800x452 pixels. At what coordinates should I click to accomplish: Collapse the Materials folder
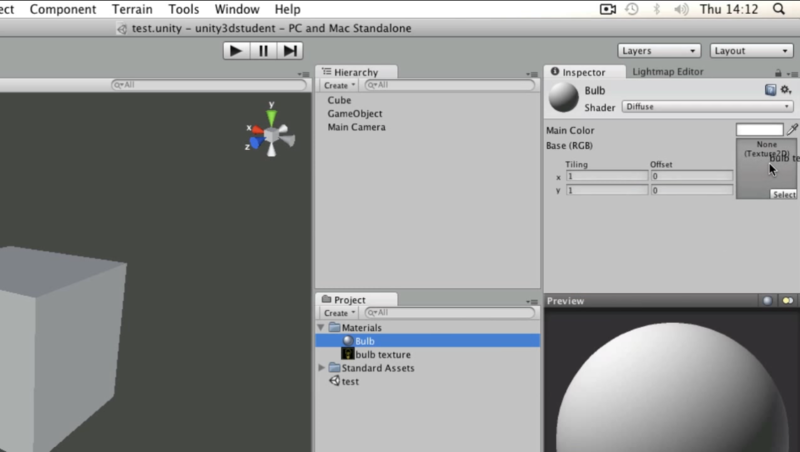(x=321, y=327)
